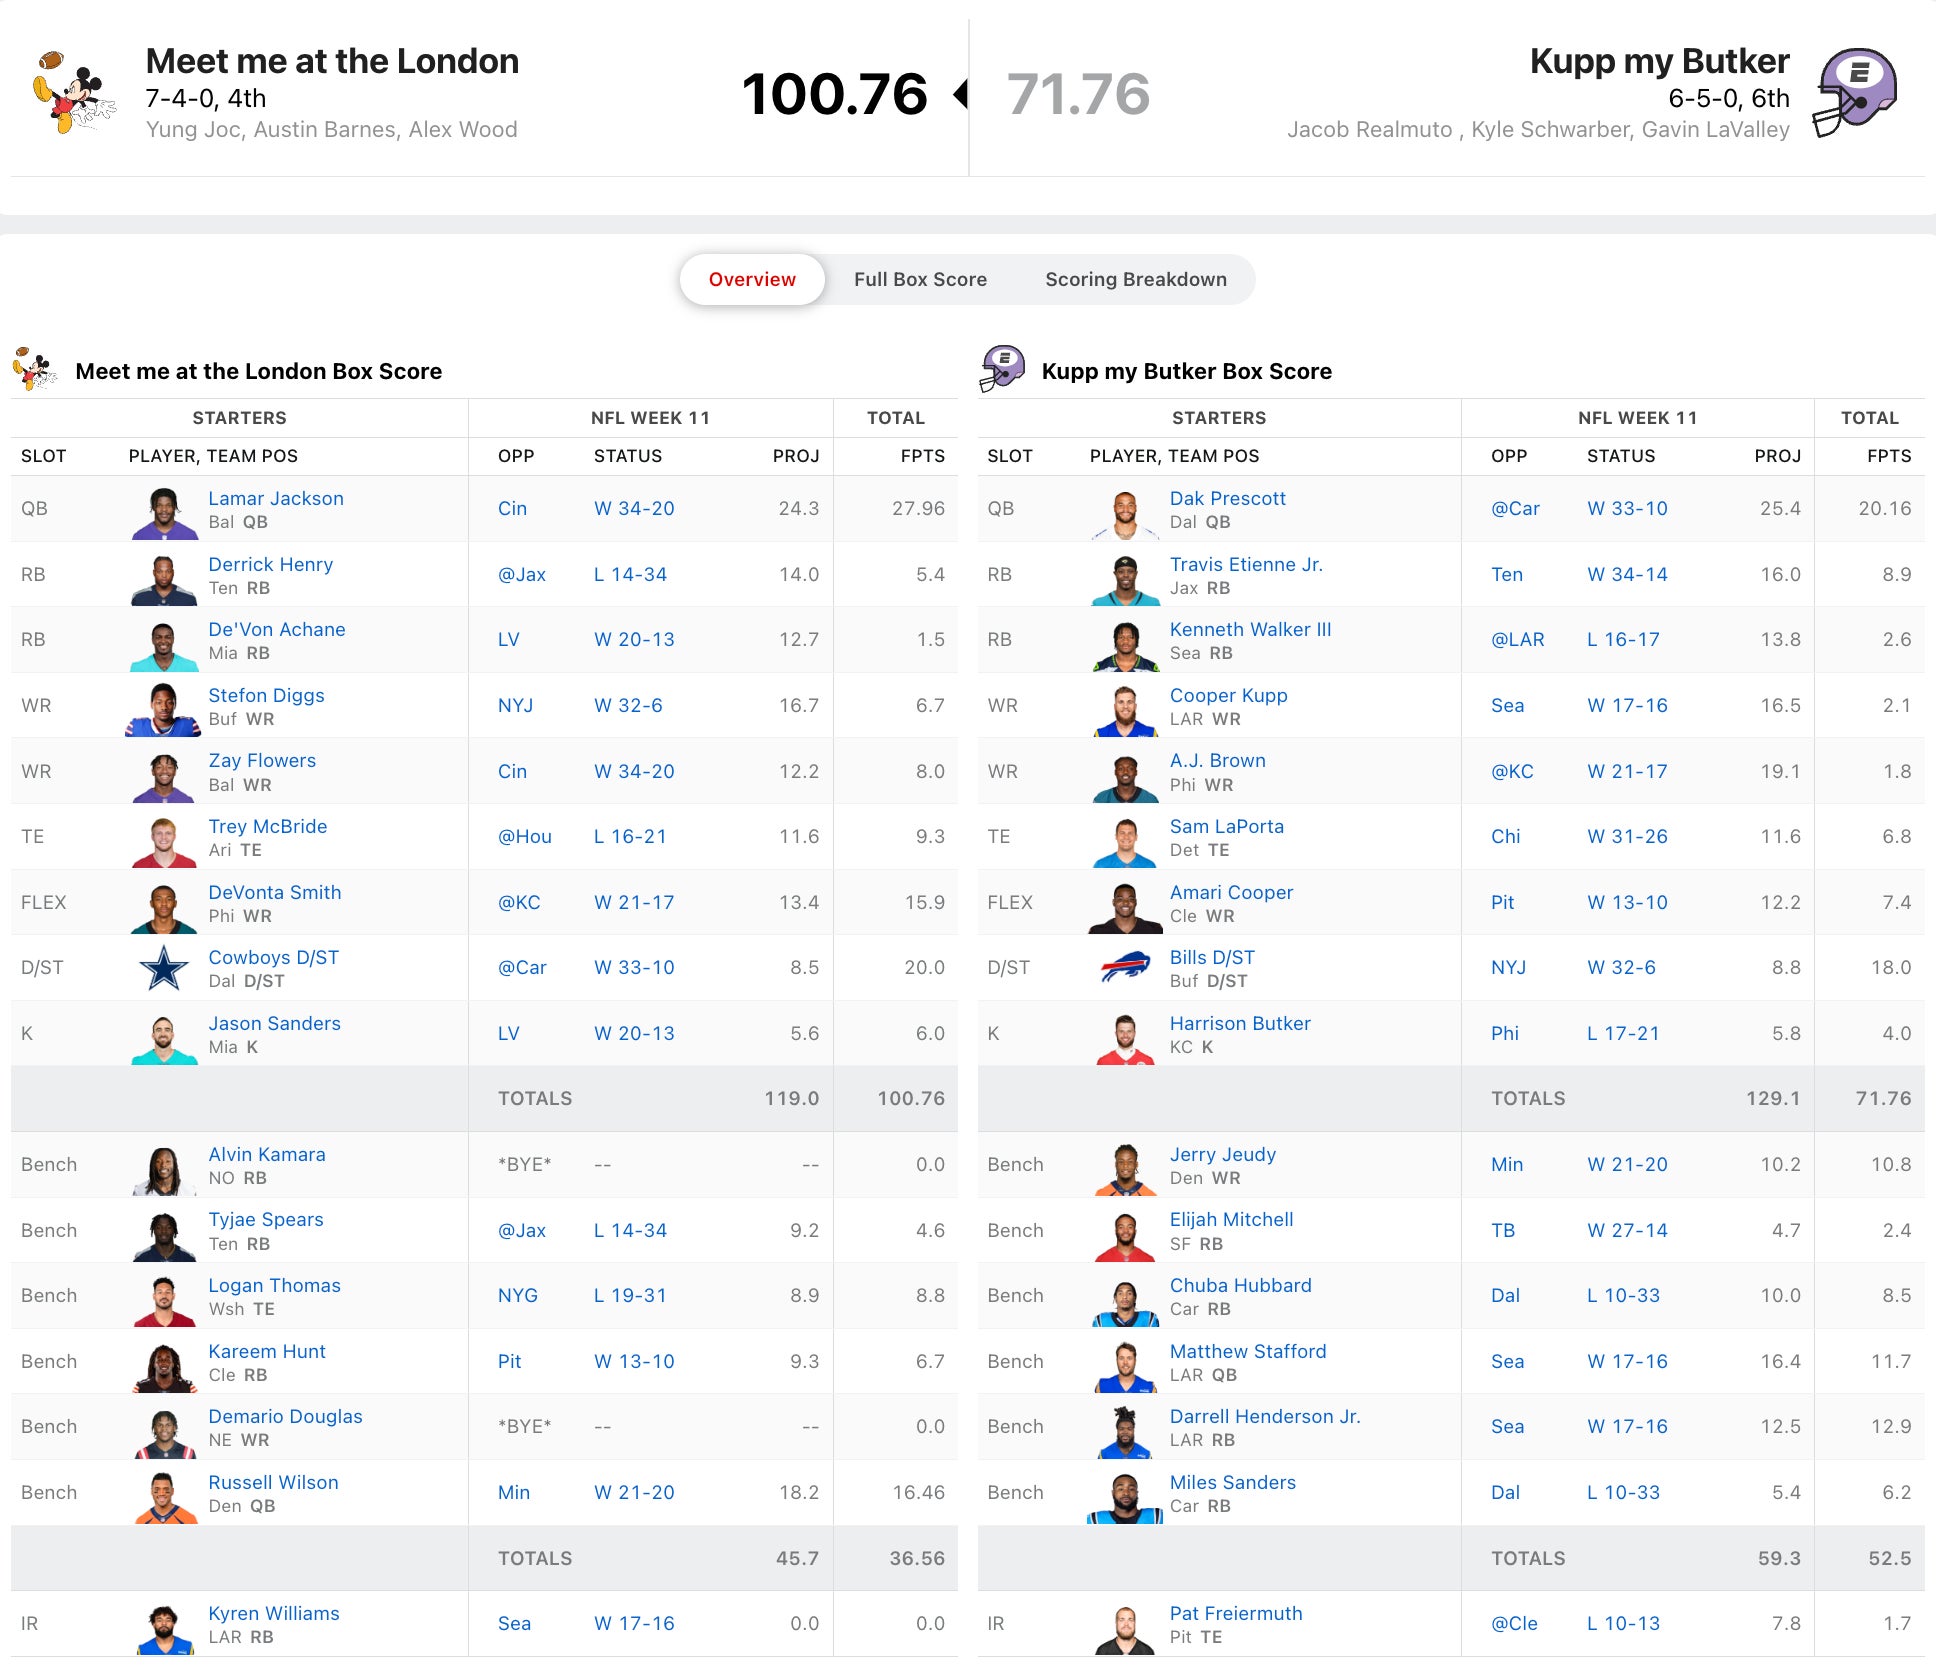Open Cooper Kupp's player link
Image resolution: width=1936 pixels, height=1668 pixels.
1228,695
